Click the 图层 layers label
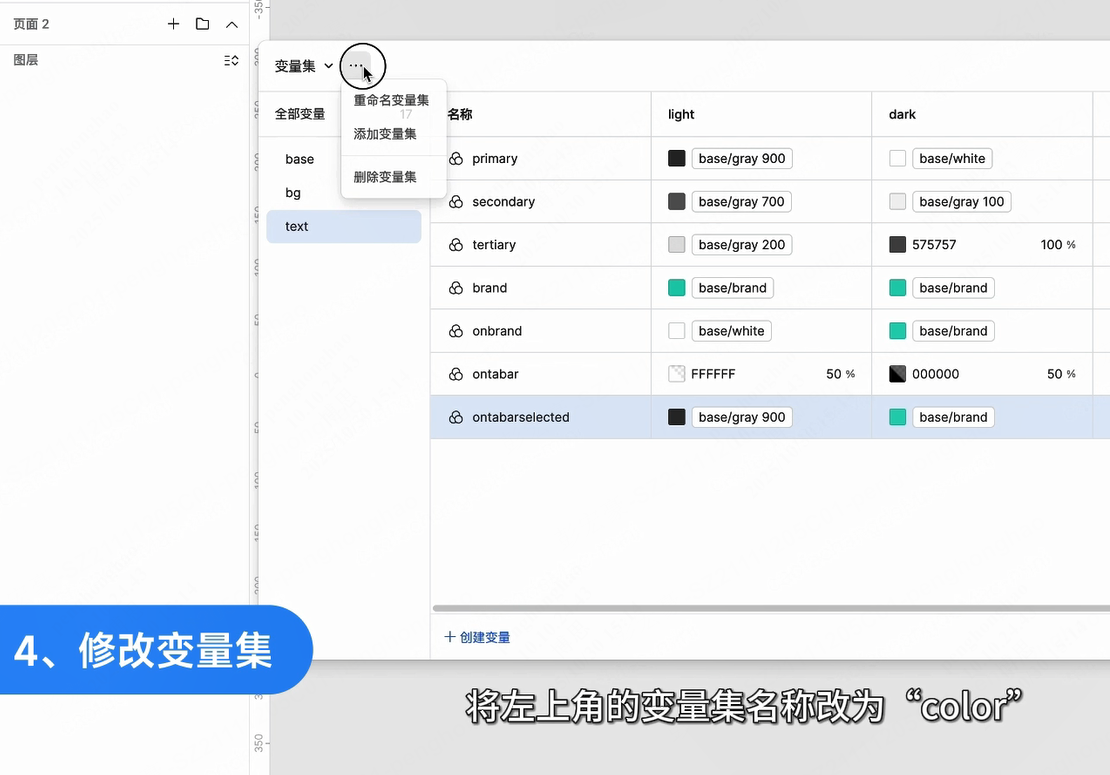The width and height of the screenshot is (1110, 775). [x=25, y=60]
